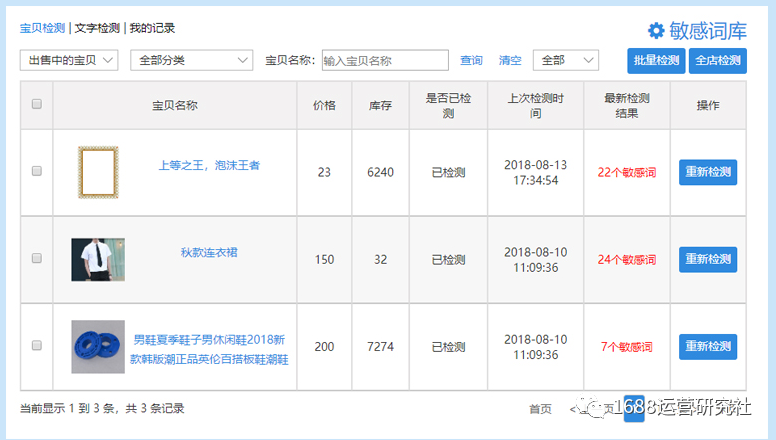The image size is (776, 440).
Task: Click the stock value 6240
Action: pos(380,172)
